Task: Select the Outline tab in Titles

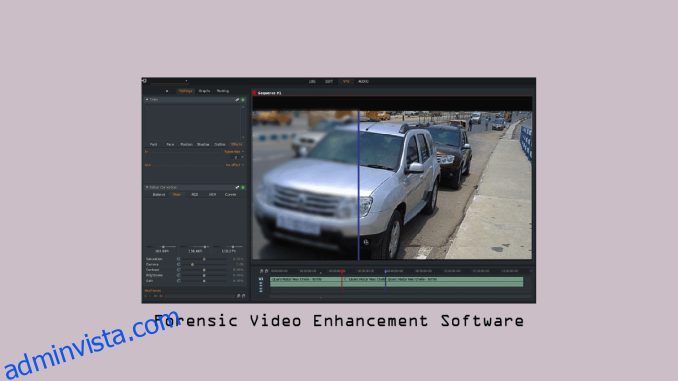Action: pos(220,144)
